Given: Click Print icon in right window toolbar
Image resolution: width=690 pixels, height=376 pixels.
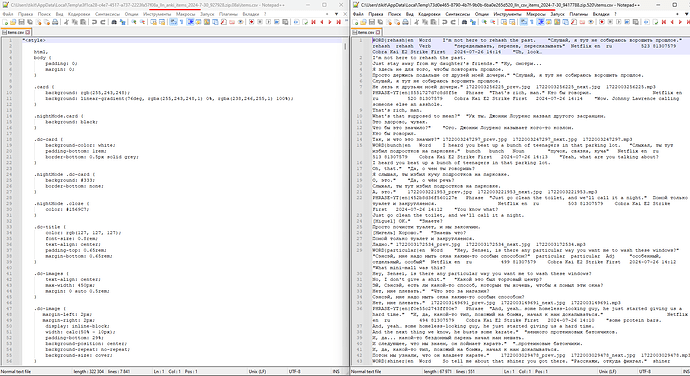Looking at the screenshot, I should click(x=405, y=22).
